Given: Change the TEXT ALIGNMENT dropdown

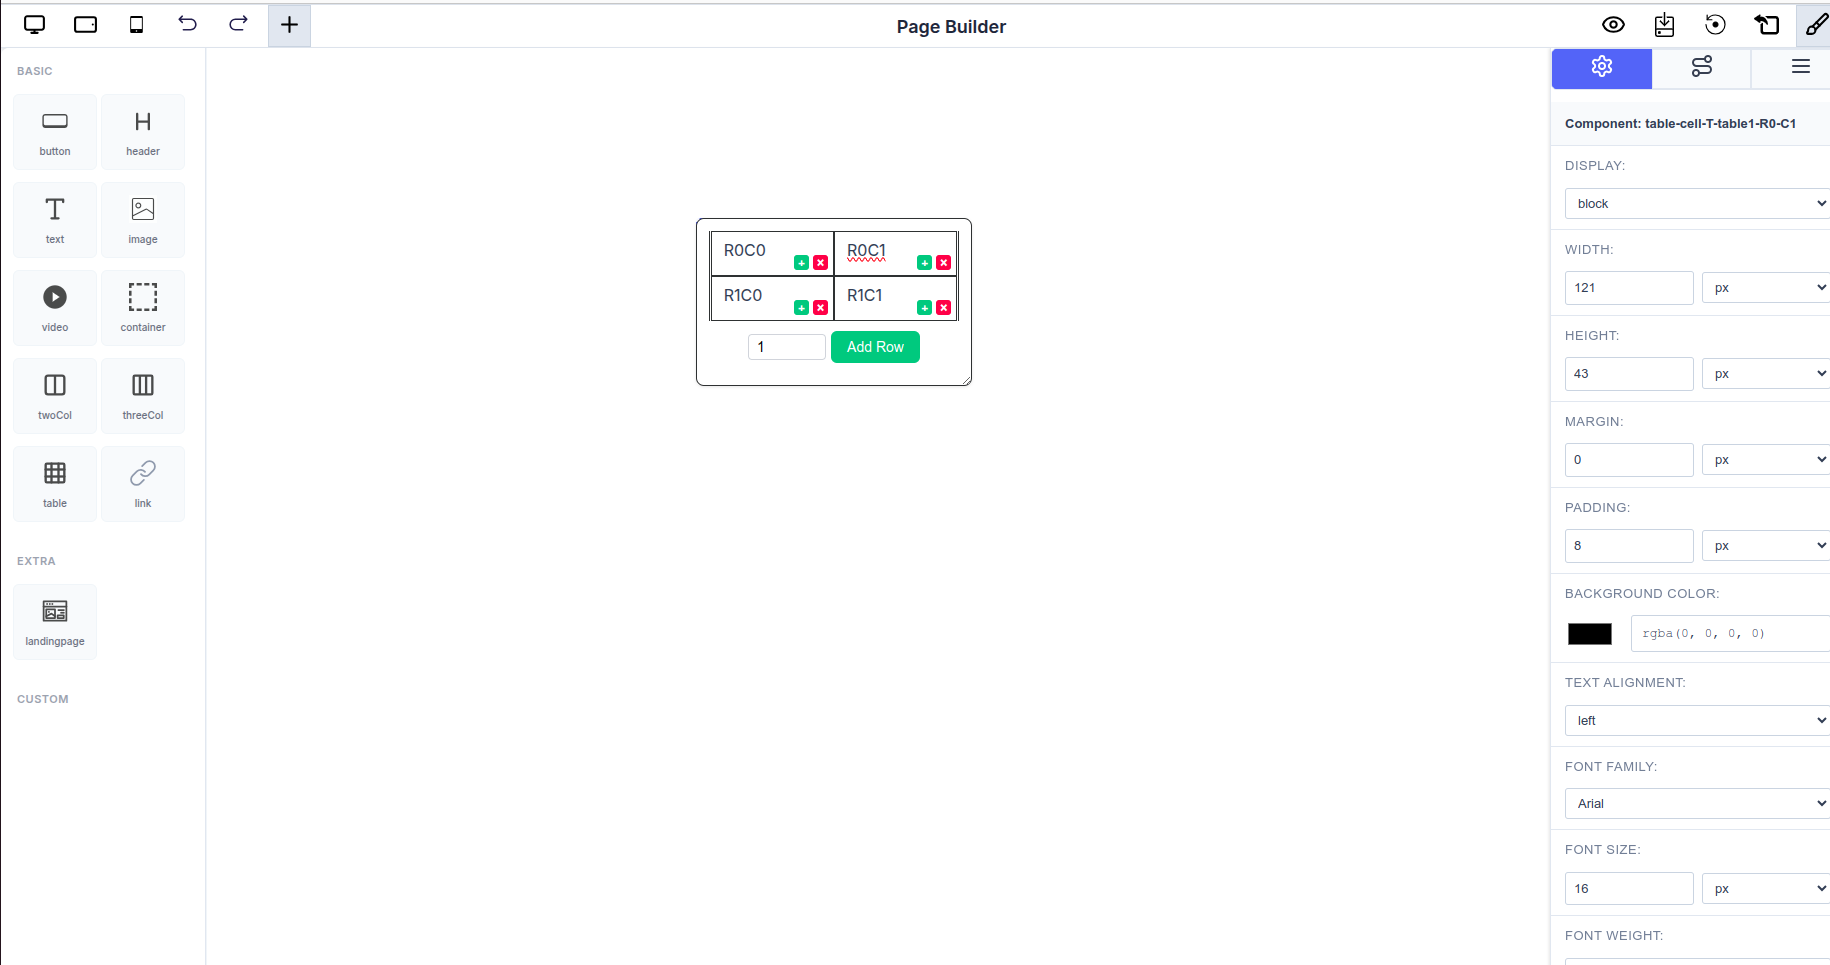Looking at the screenshot, I should click(x=1696, y=720).
